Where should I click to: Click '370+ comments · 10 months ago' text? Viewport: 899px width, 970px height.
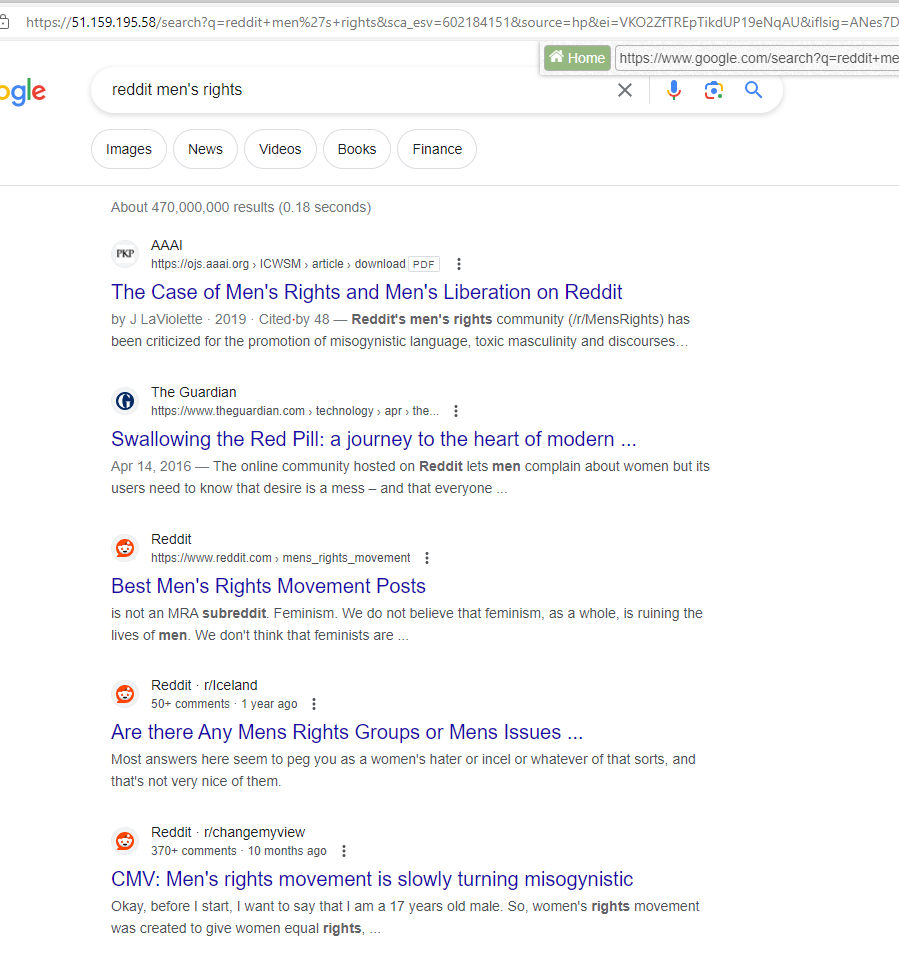tap(239, 851)
